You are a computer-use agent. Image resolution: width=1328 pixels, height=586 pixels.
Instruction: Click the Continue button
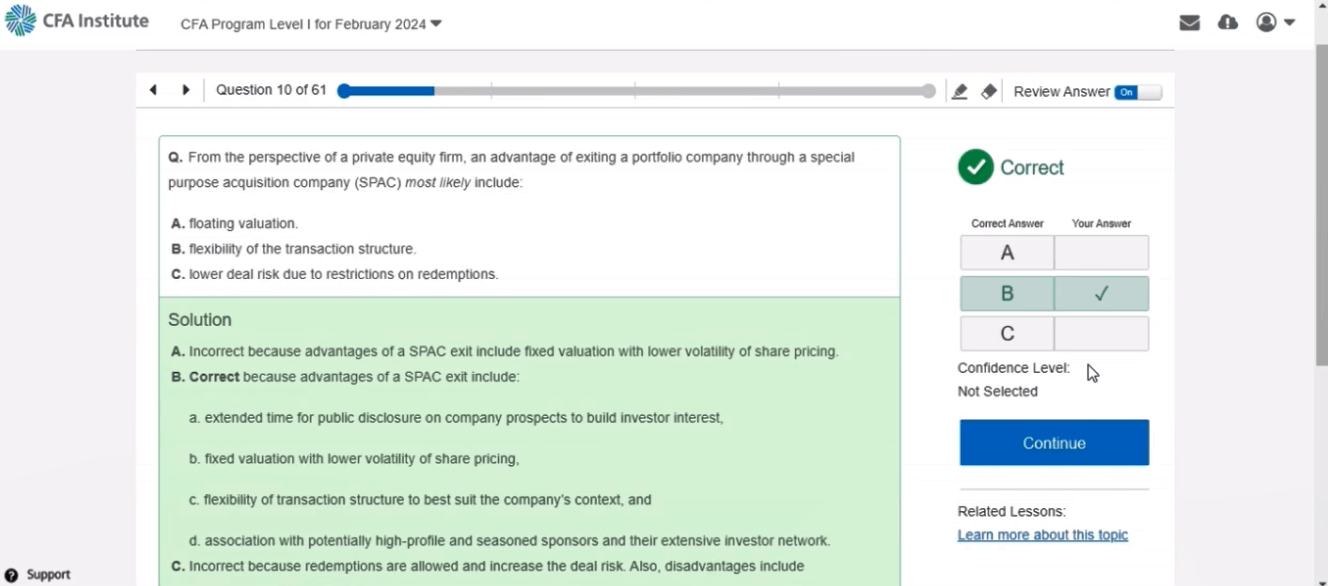point(1054,443)
